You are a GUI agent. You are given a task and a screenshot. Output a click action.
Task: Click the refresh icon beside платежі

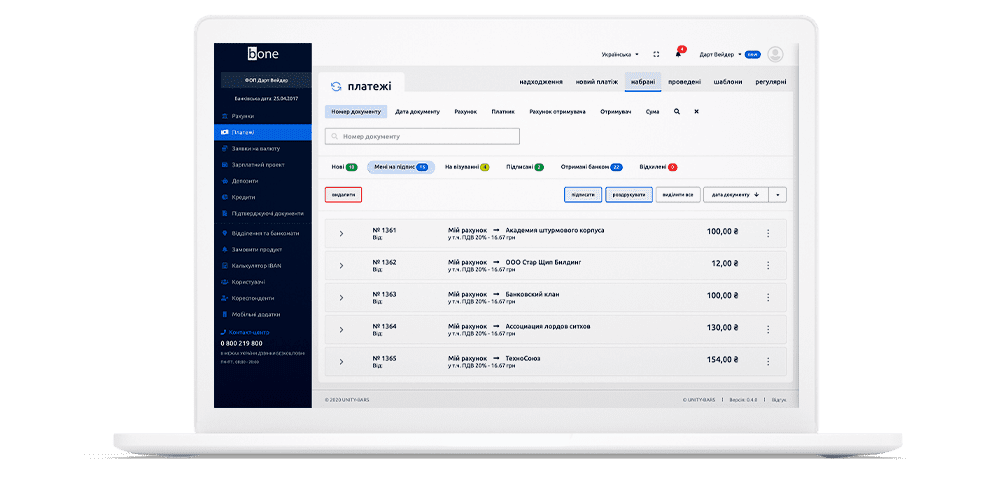[336, 87]
